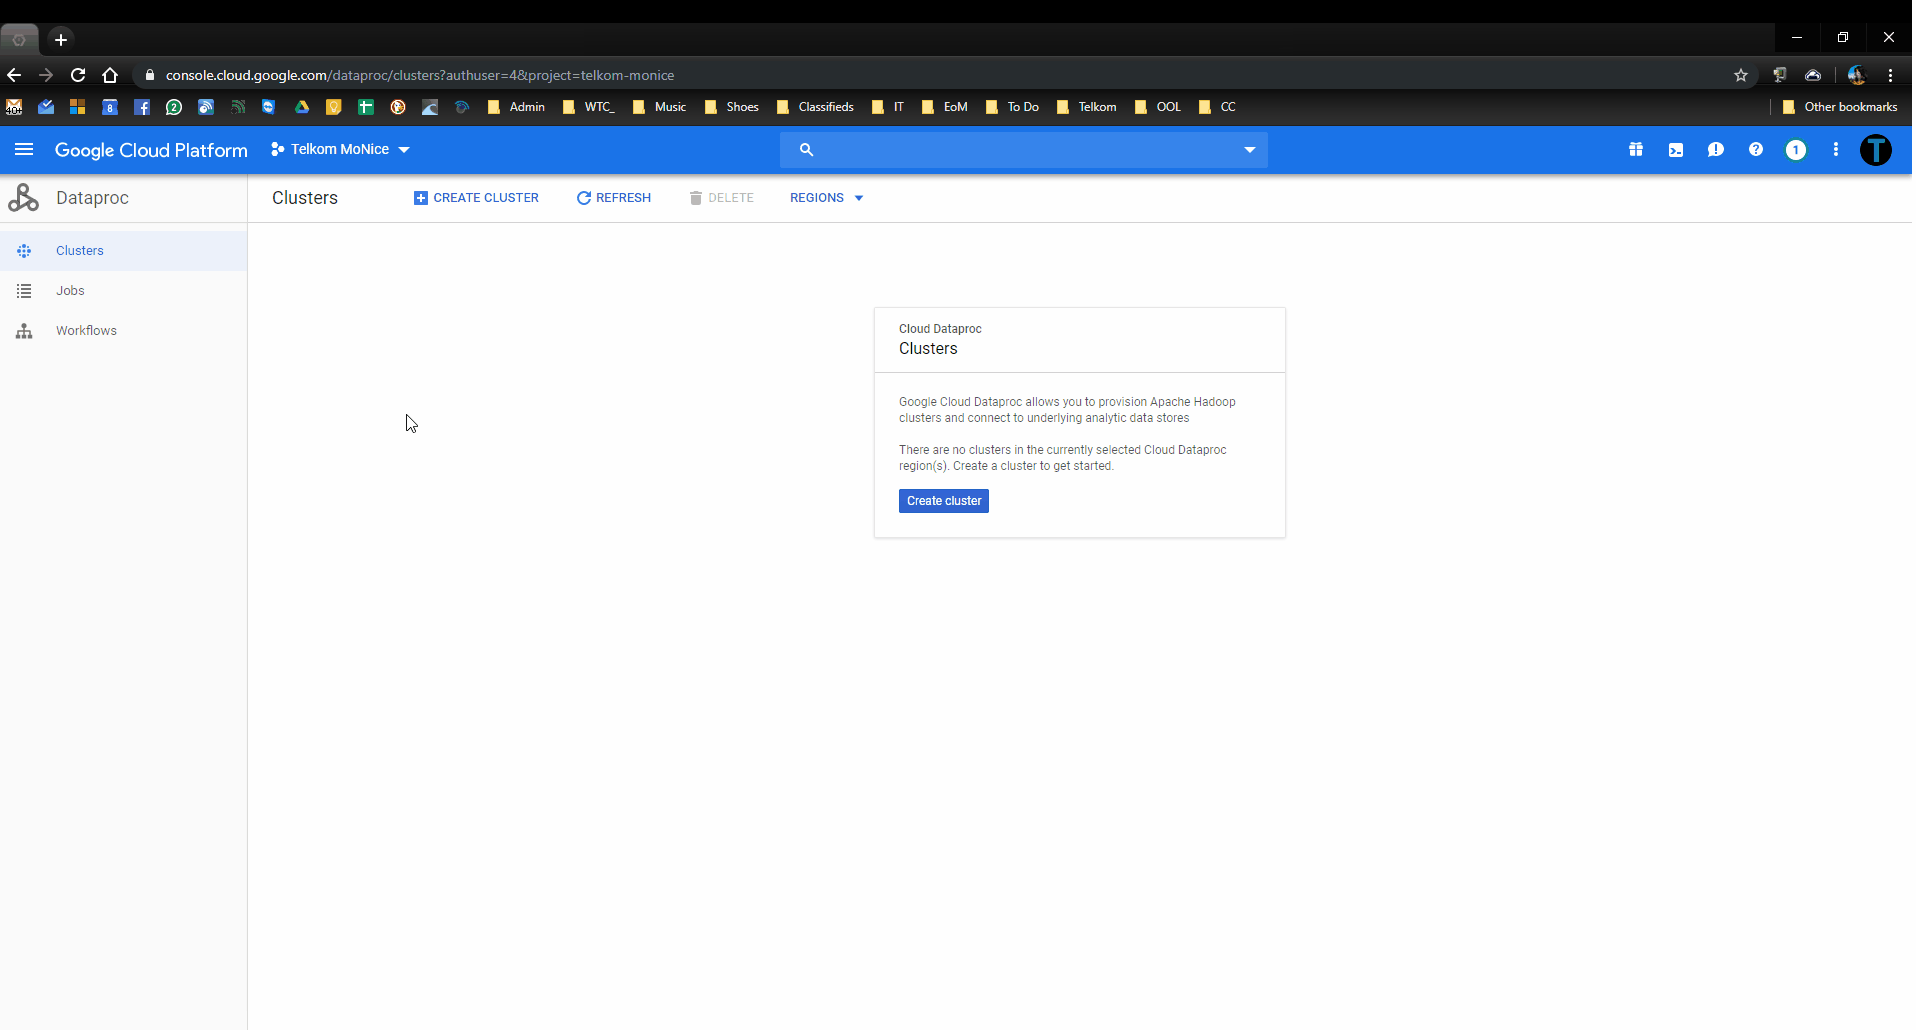Go to Jobs in the sidebar
This screenshot has height=1030, width=1916.
coord(123,291)
